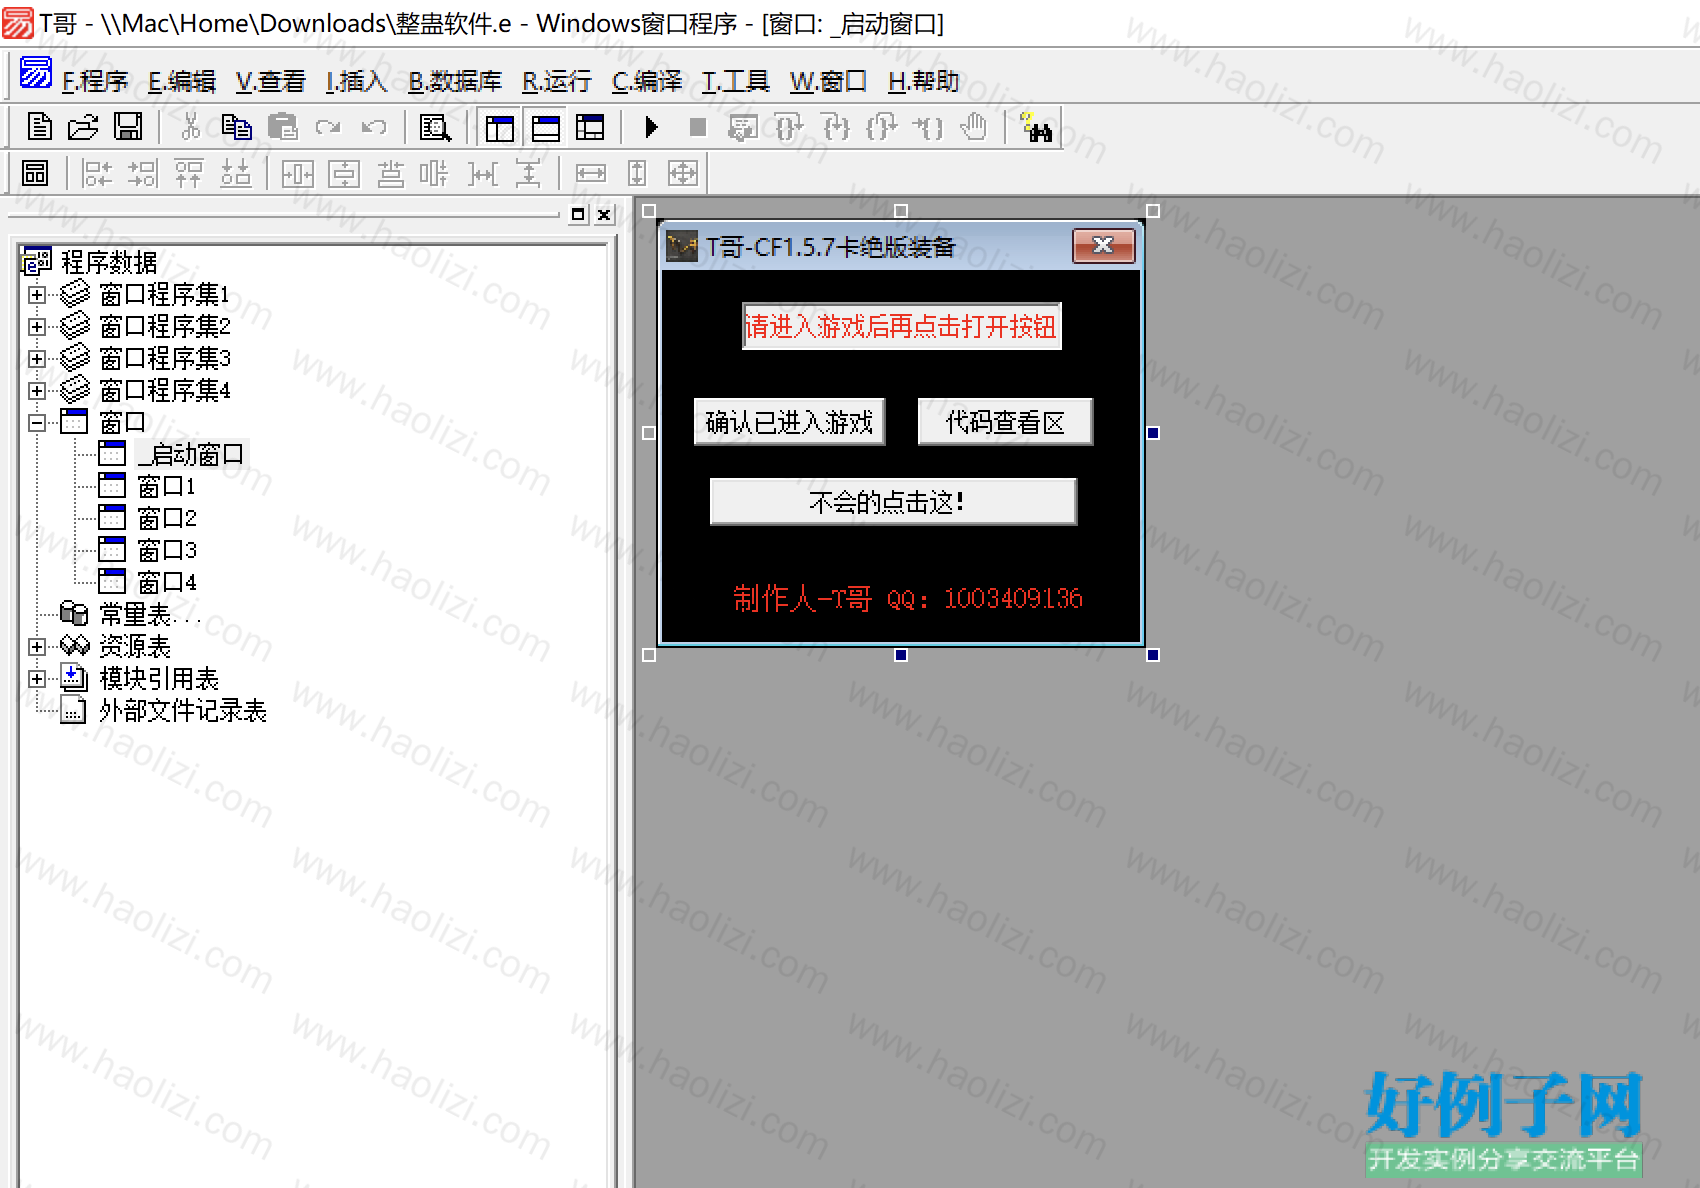Open the H.帮助 menu
1700x1188 pixels.
click(x=924, y=81)
